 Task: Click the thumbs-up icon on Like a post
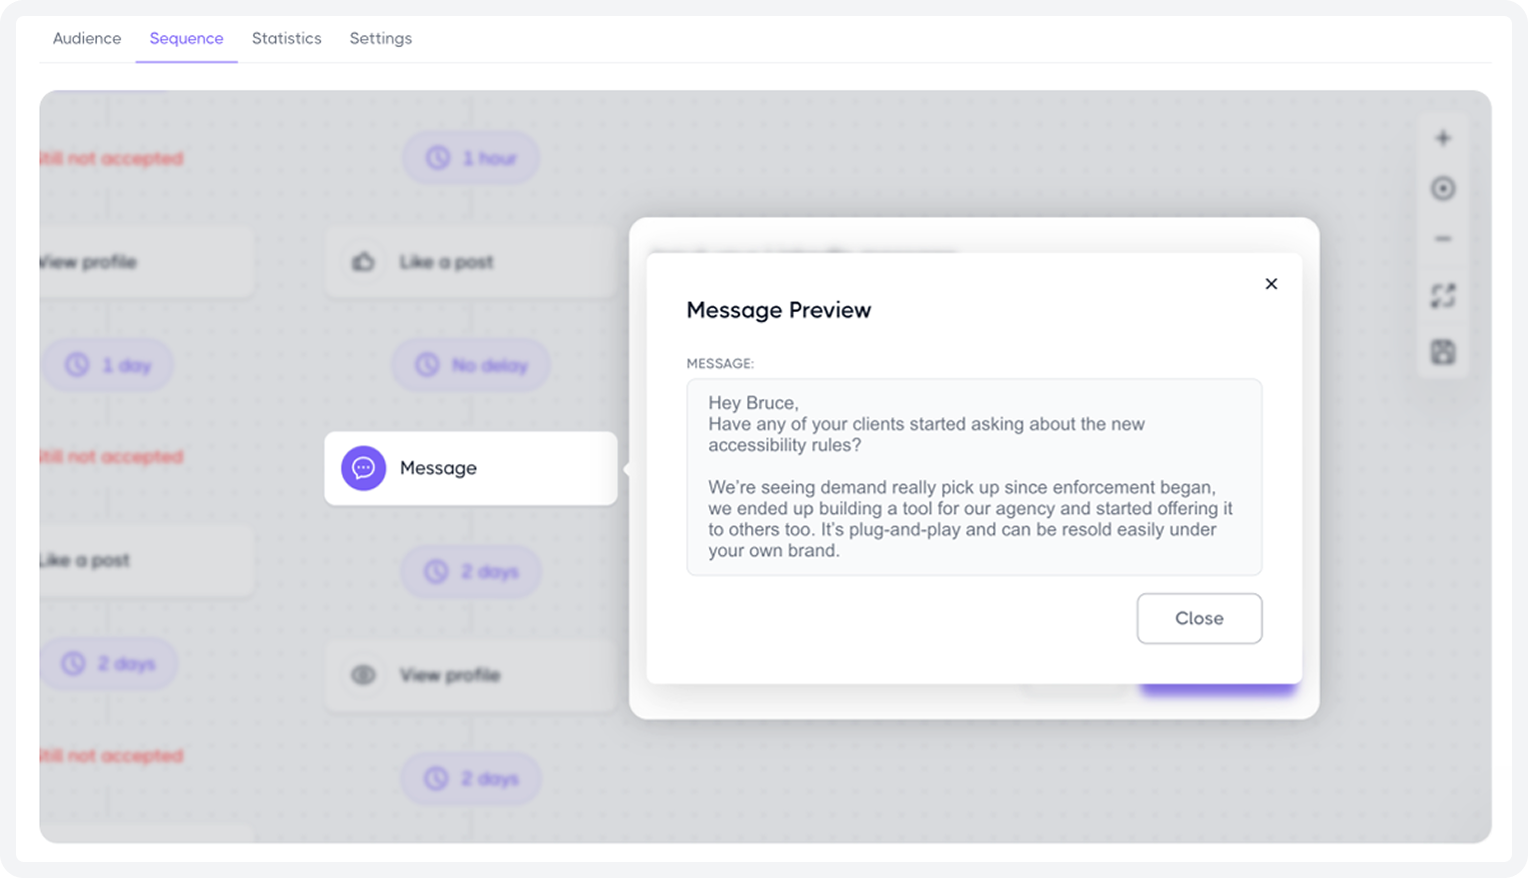tap(364, 261)
